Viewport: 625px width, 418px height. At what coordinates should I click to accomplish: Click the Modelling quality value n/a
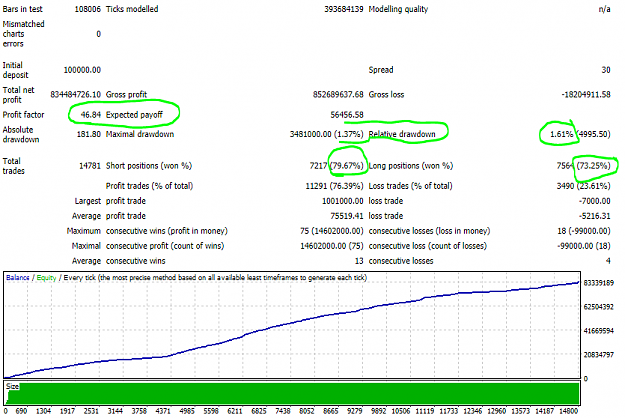(604, 9)
